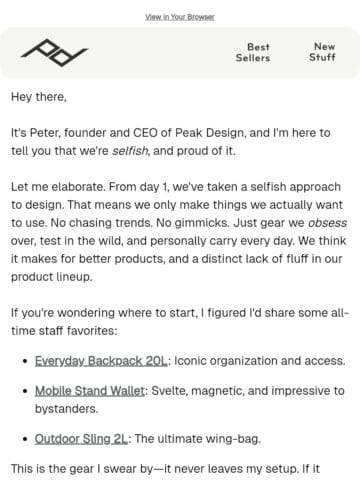360x480 pixels.
Task: Open the View in Your Browser link
Action: pos(180,17)
